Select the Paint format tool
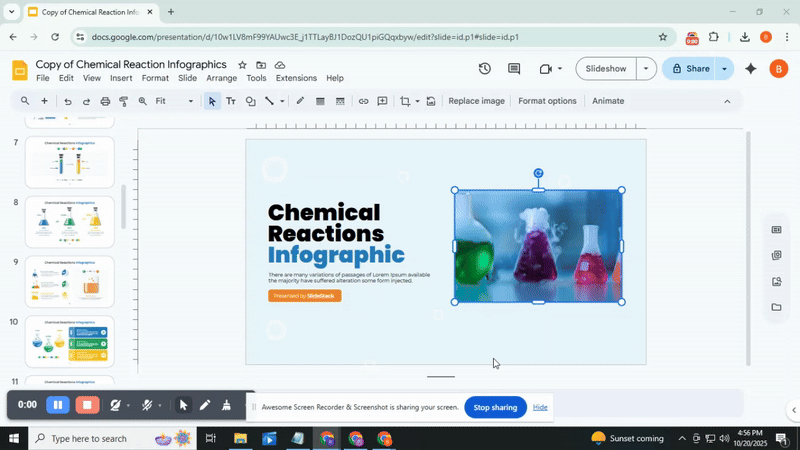 pos(124,101)
